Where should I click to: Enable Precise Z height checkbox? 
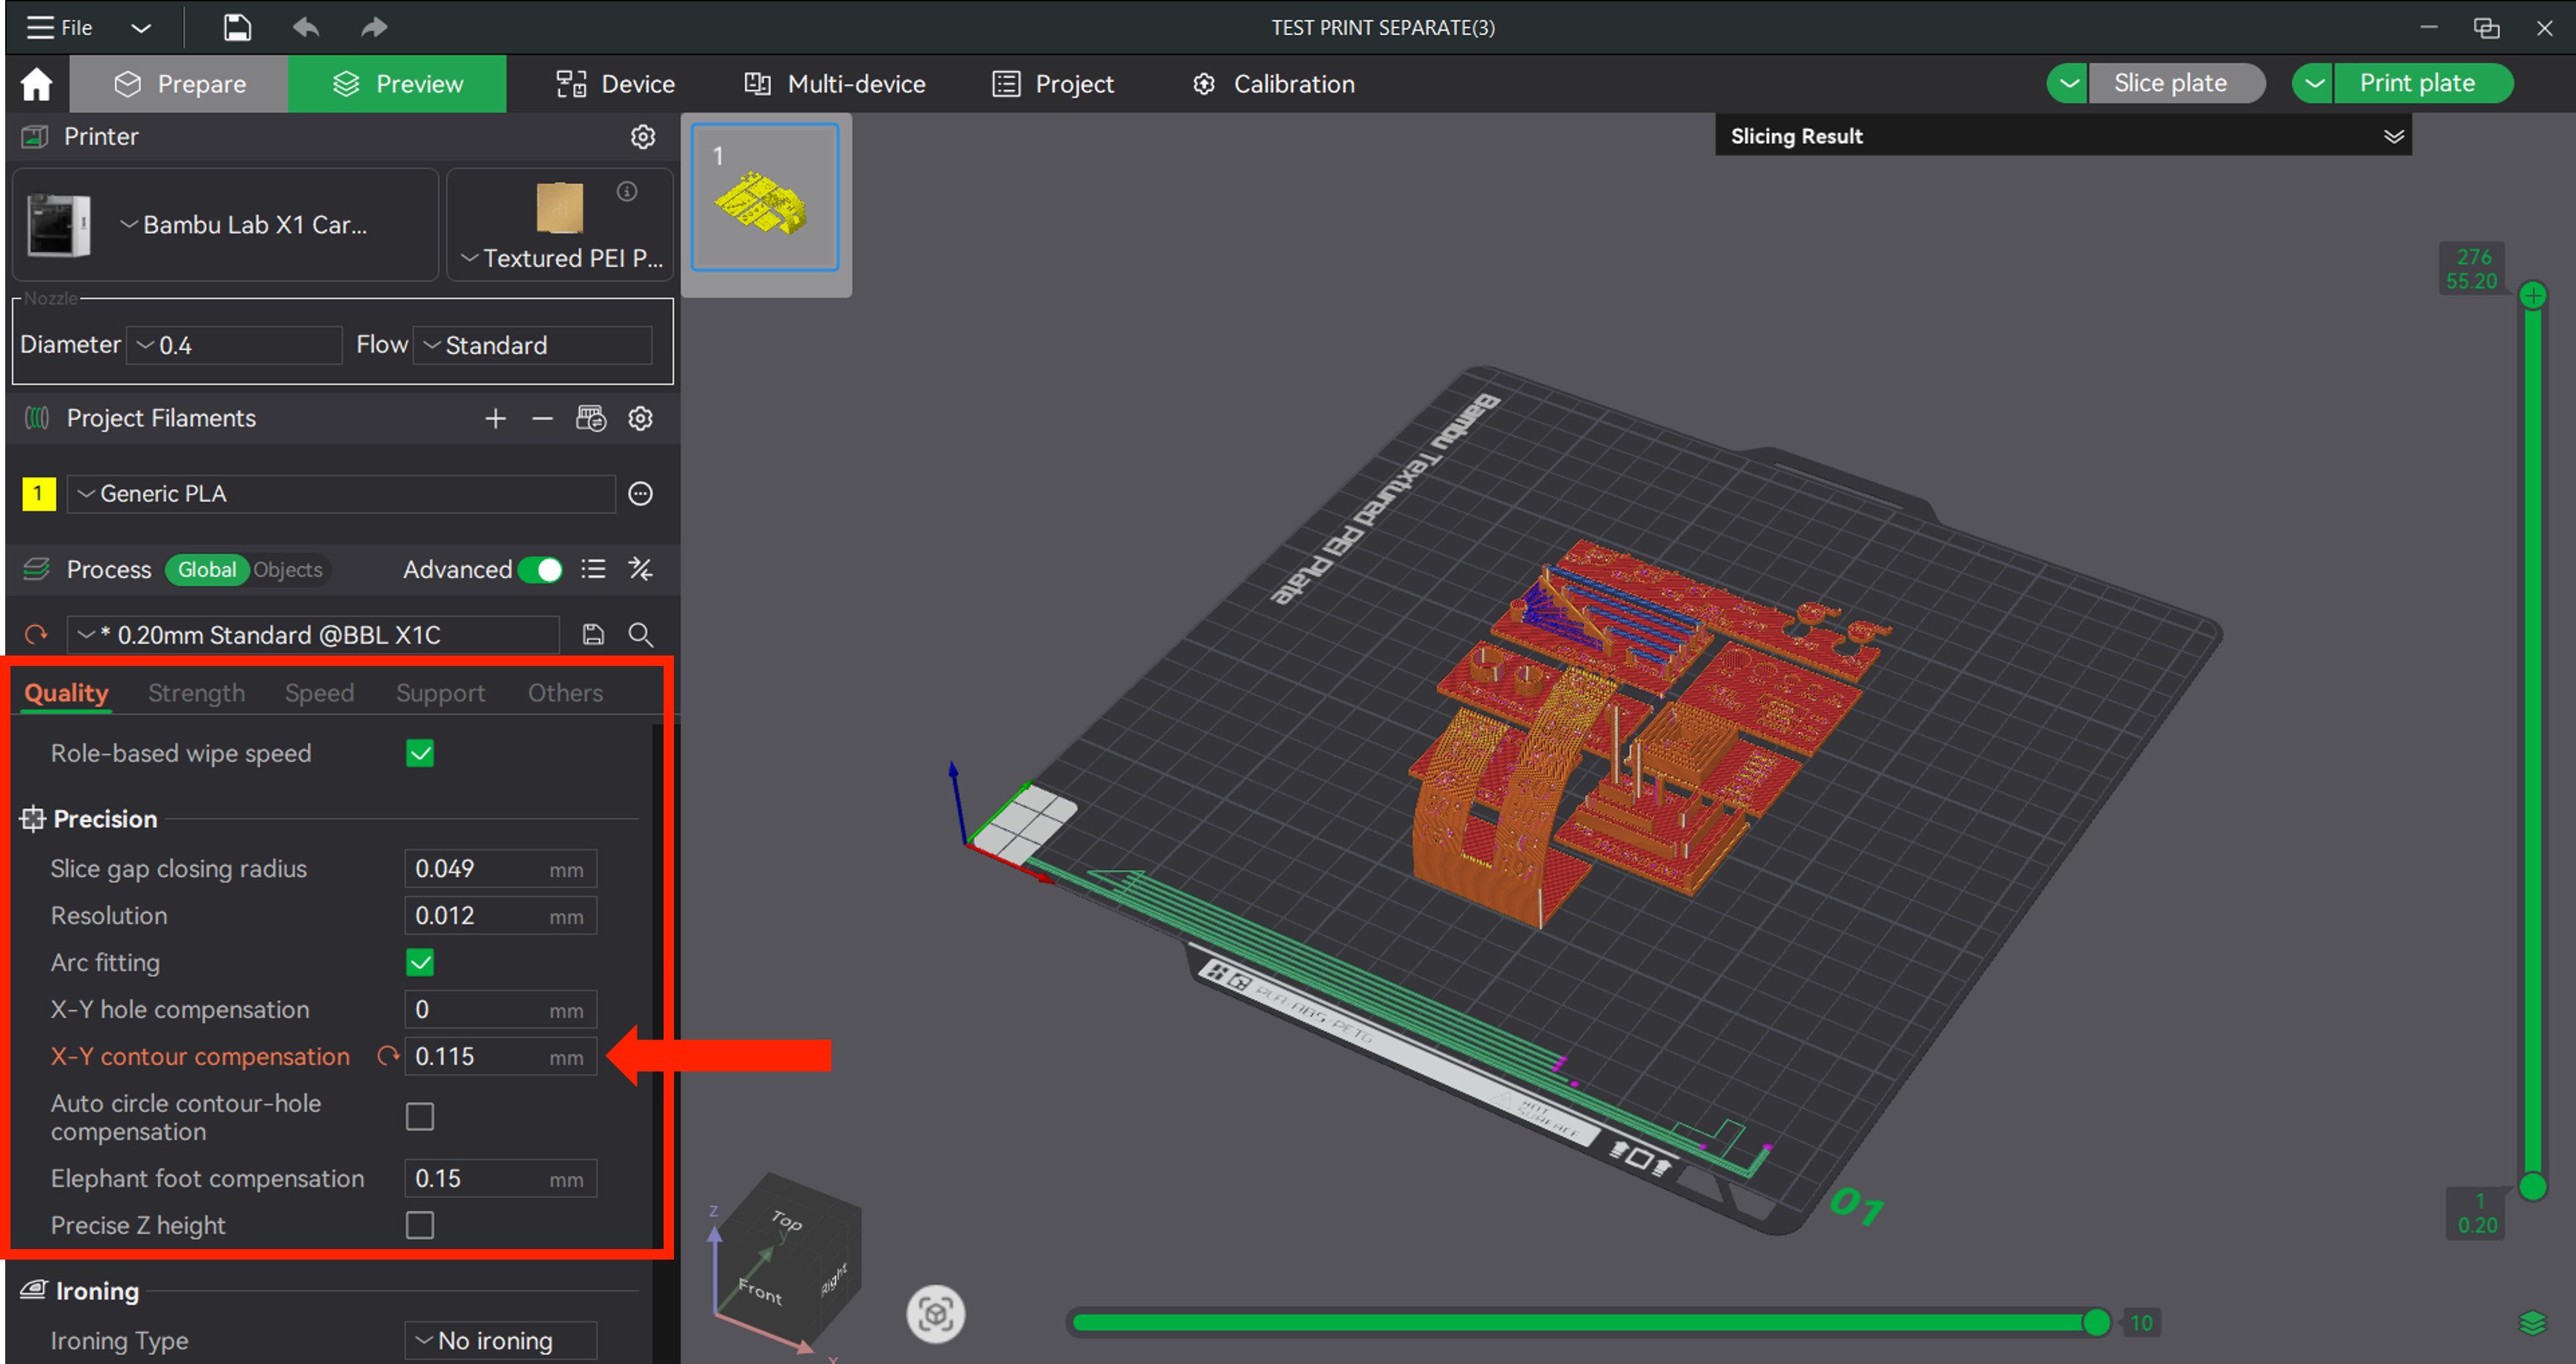420,1225
